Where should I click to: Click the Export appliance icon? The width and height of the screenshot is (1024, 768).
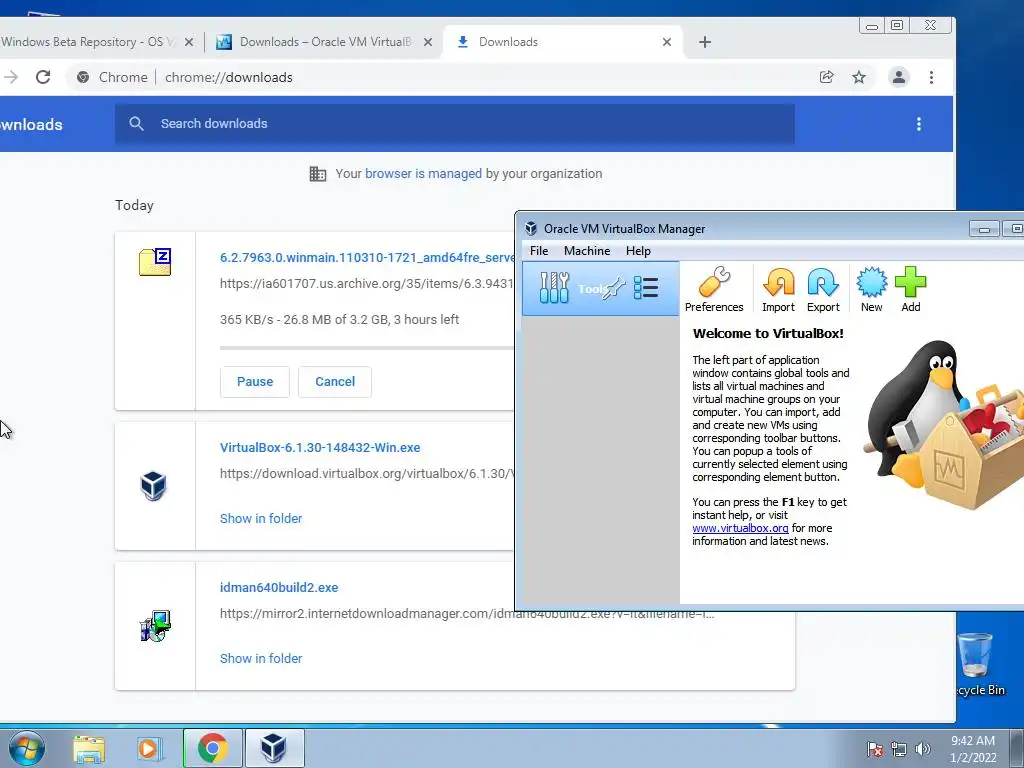pyautogui.click(x=823, y=289)
